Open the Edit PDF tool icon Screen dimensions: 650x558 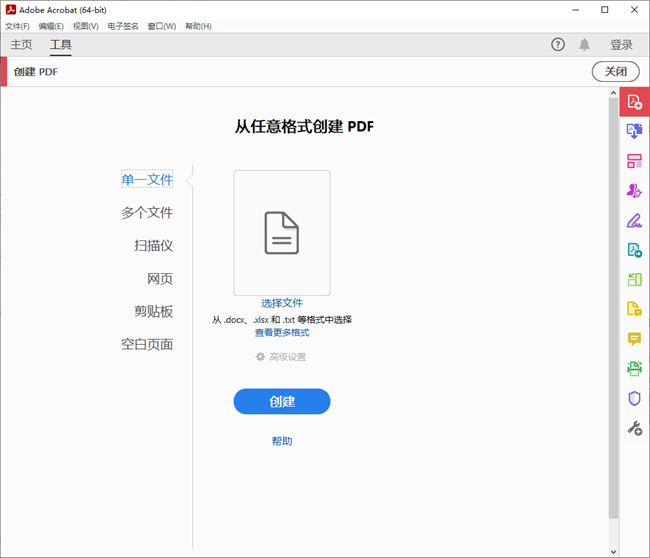pos(634,161)
